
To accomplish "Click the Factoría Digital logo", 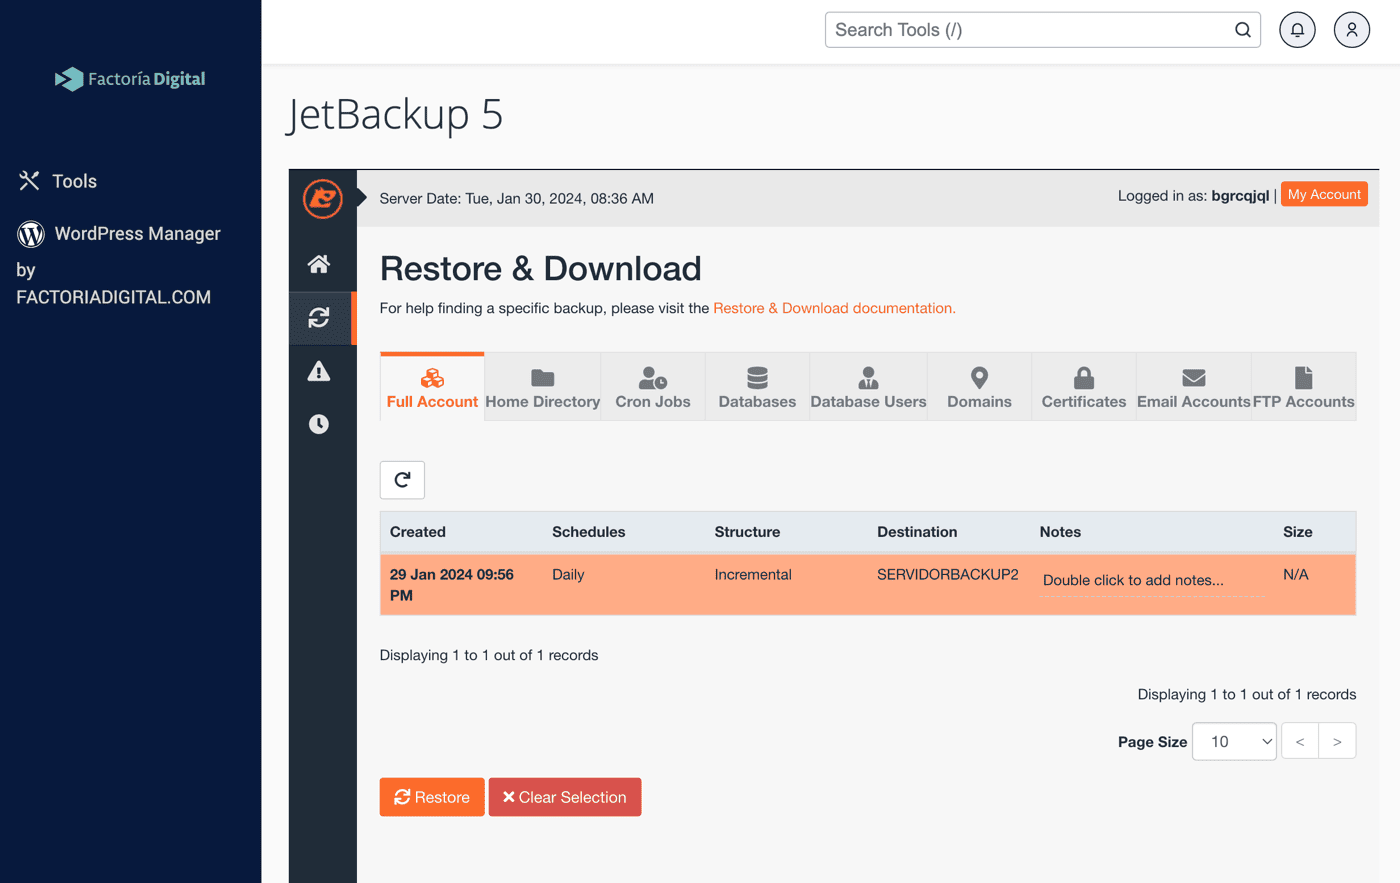I will pyautogui.click(x=130, y=79).
